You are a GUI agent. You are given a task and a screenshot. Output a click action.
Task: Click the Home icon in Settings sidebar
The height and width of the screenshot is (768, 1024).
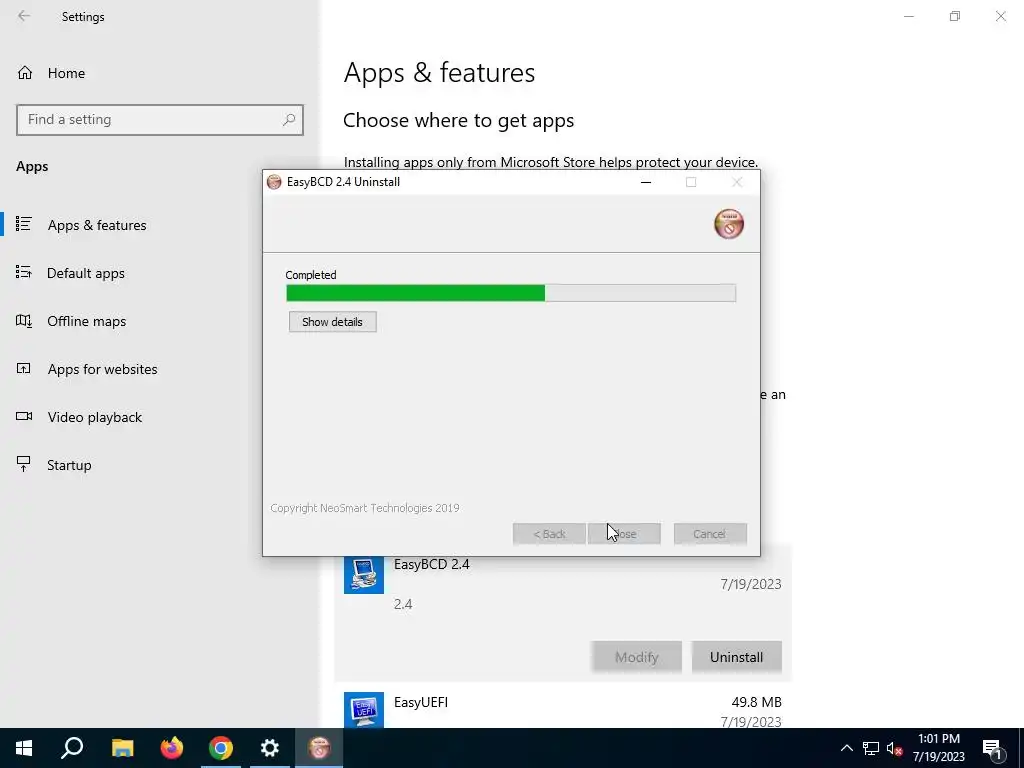25,72
